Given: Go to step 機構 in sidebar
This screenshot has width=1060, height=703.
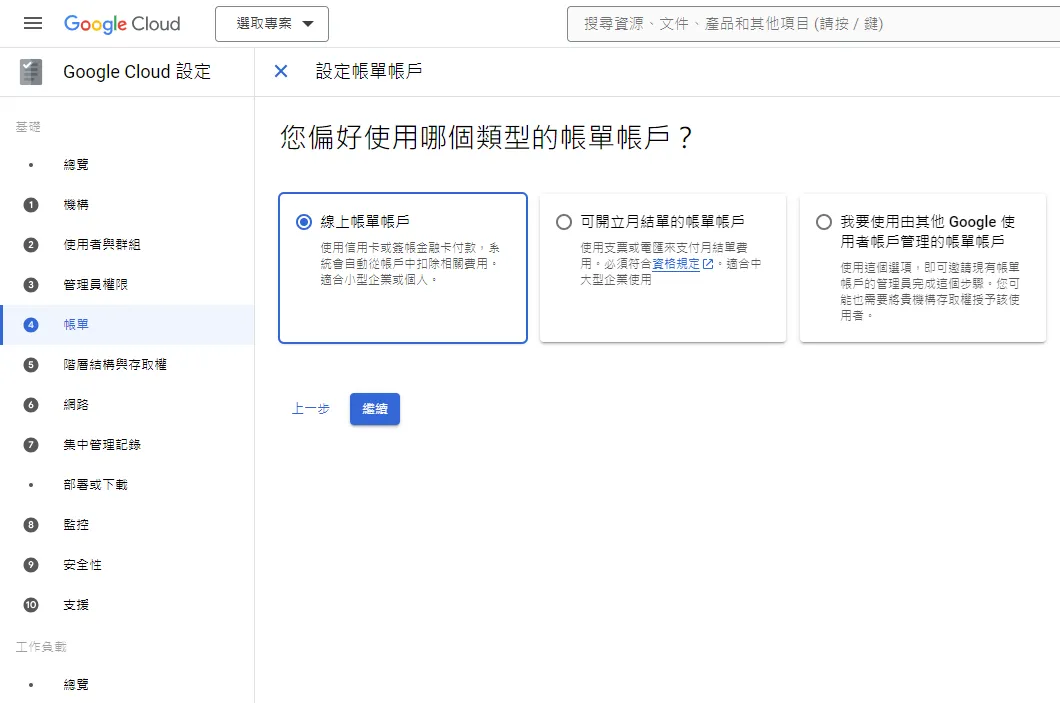Looking at the screenshot, I should [76, 204].
